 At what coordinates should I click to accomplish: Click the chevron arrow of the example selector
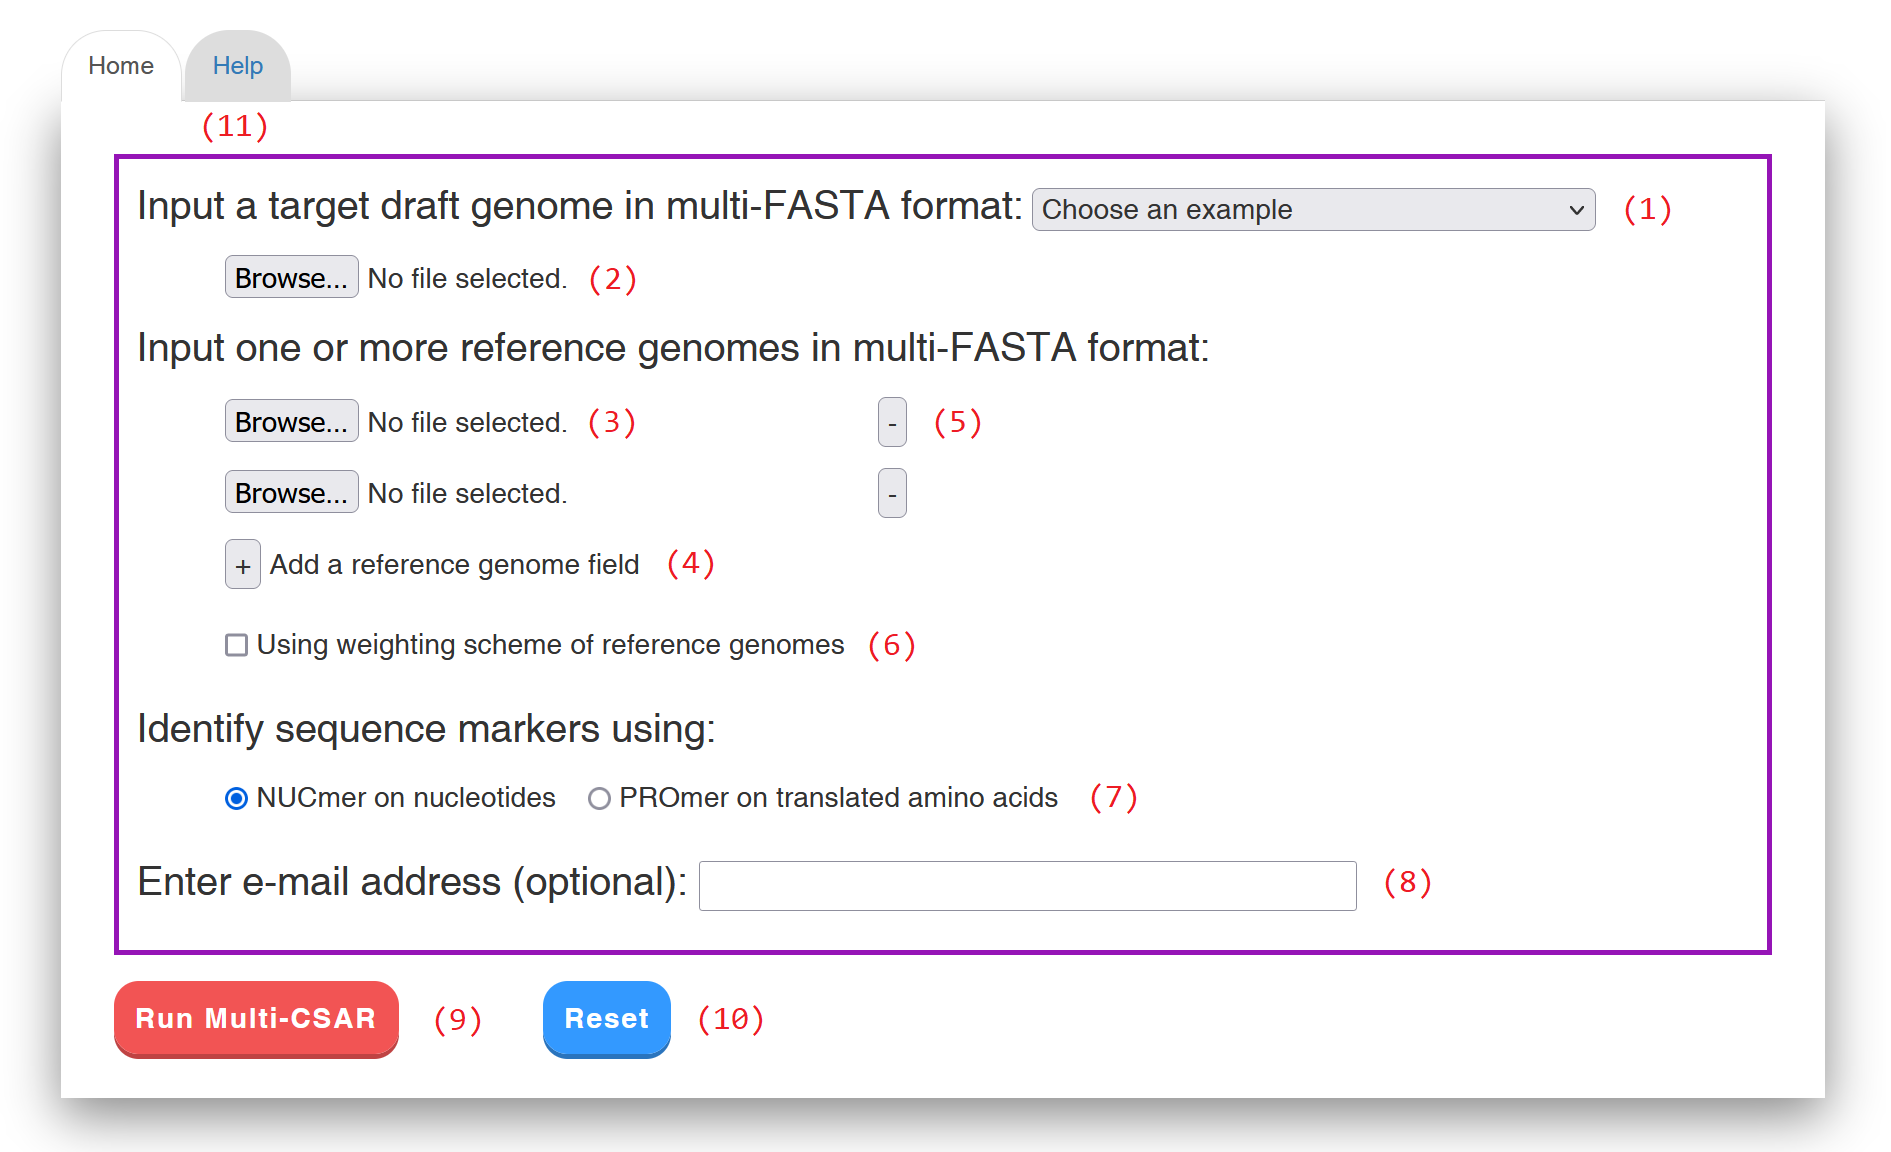(1576, 210)
